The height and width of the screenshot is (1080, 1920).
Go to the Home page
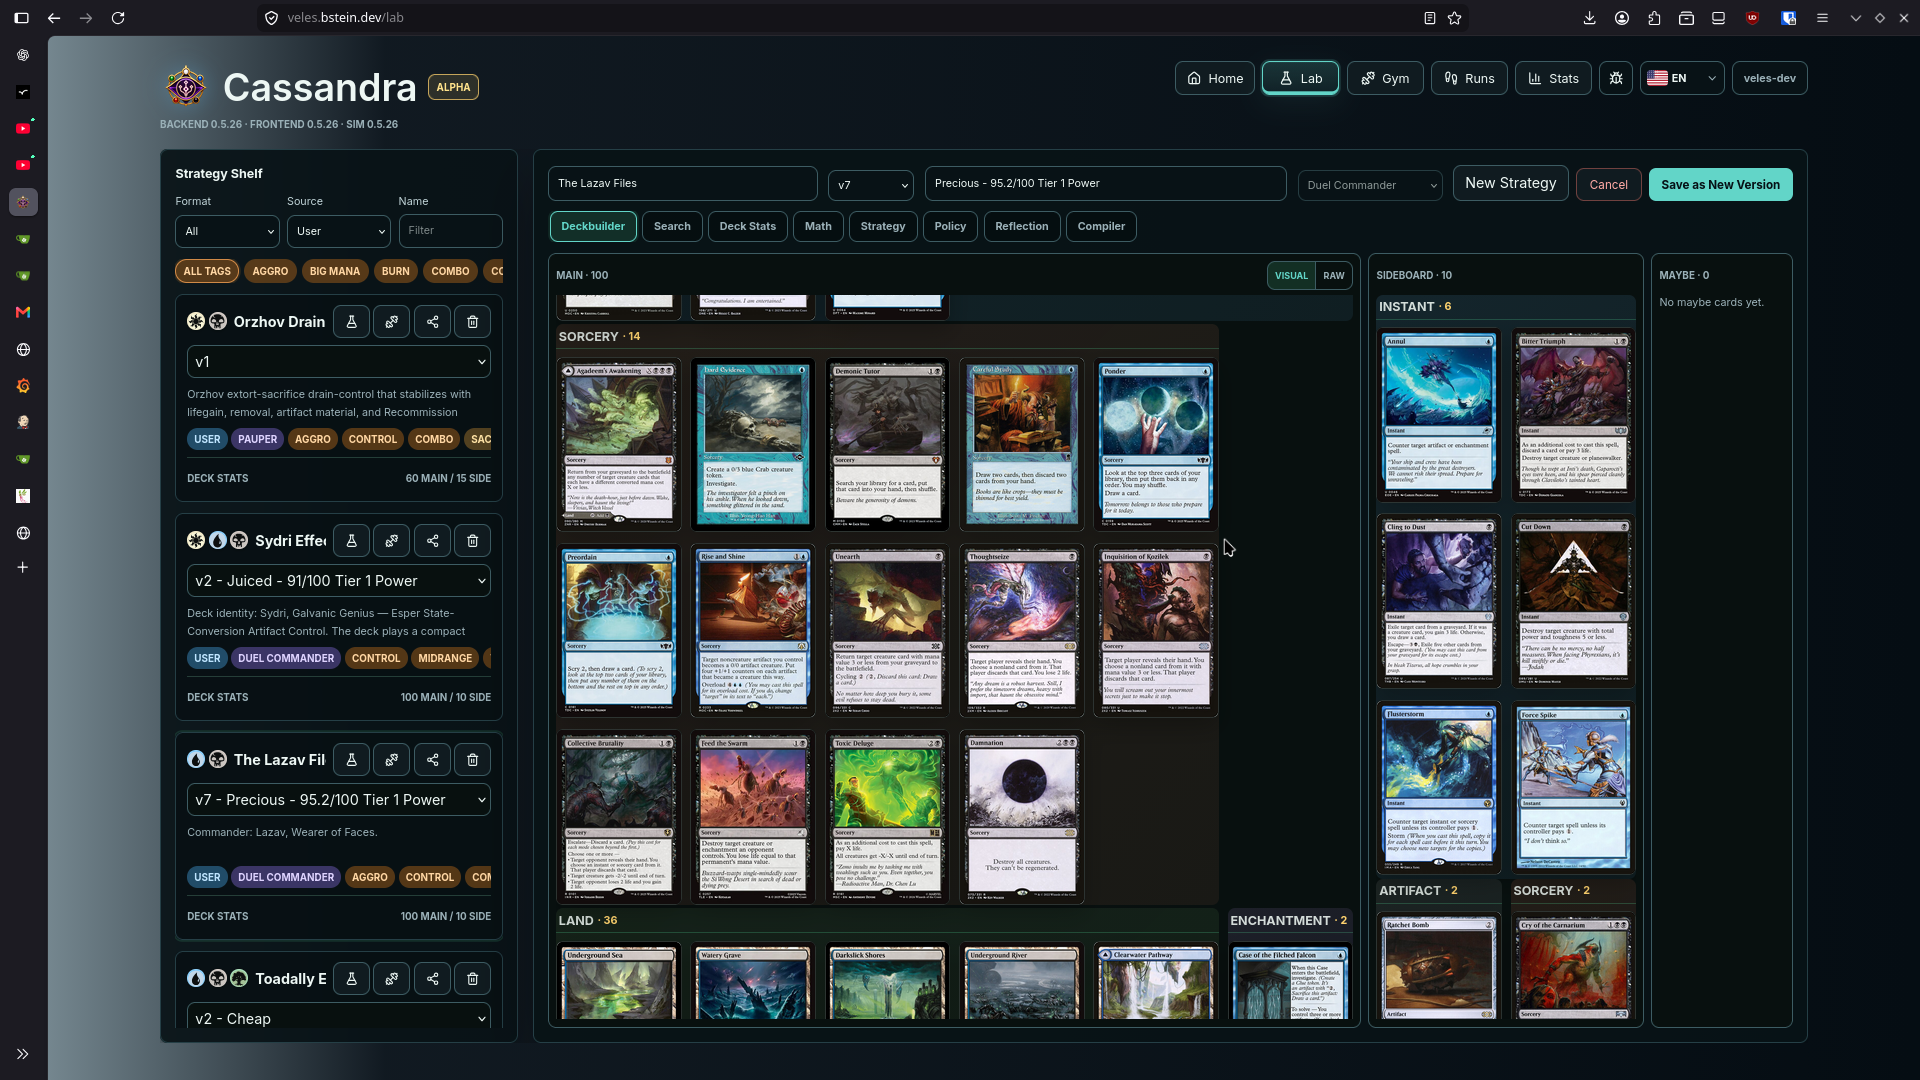pyautogui.click(x=1215, y=78)
